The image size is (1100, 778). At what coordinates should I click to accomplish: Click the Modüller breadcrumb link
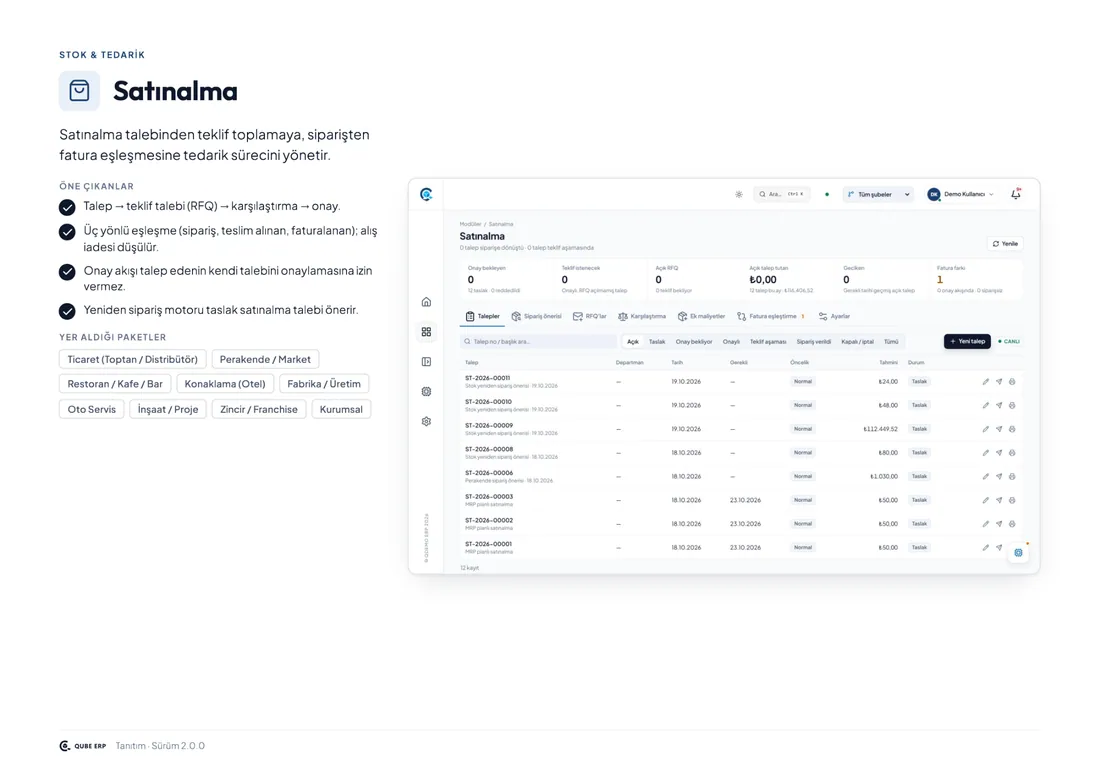click(470, 224)
